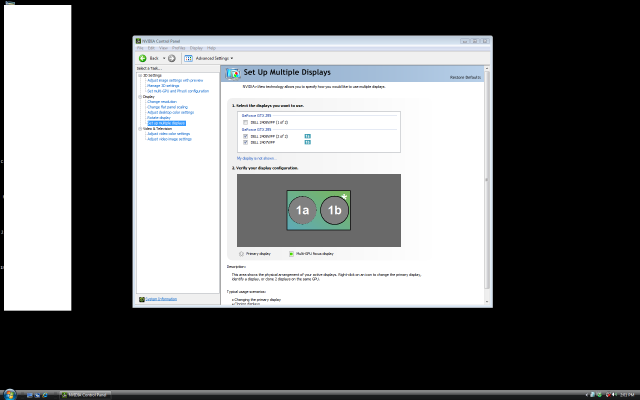Click the Multi-GPU focus display legend icon
Viewport: 640px width, 400px height.
pos(291,253)
